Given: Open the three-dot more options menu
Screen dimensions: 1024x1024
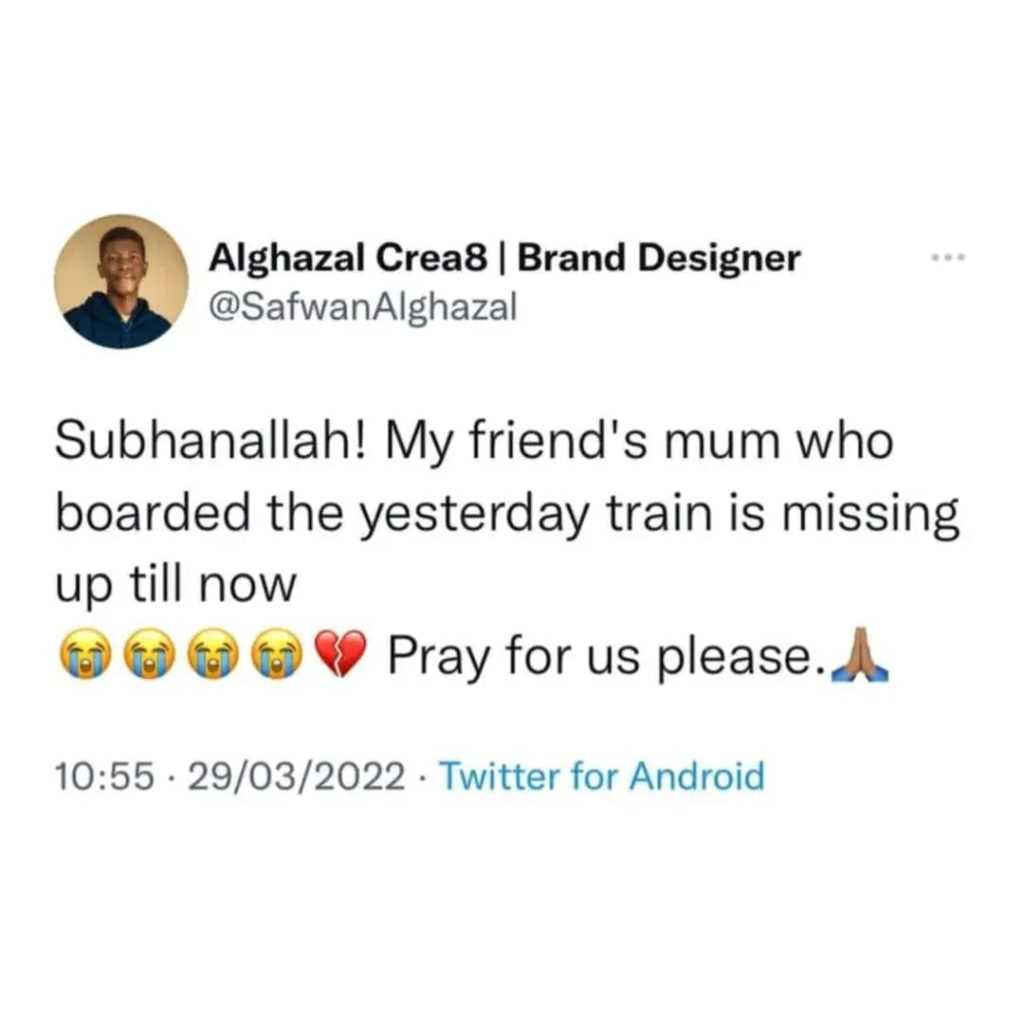Looking at the screenshot, I should click(x=944, y=258).
